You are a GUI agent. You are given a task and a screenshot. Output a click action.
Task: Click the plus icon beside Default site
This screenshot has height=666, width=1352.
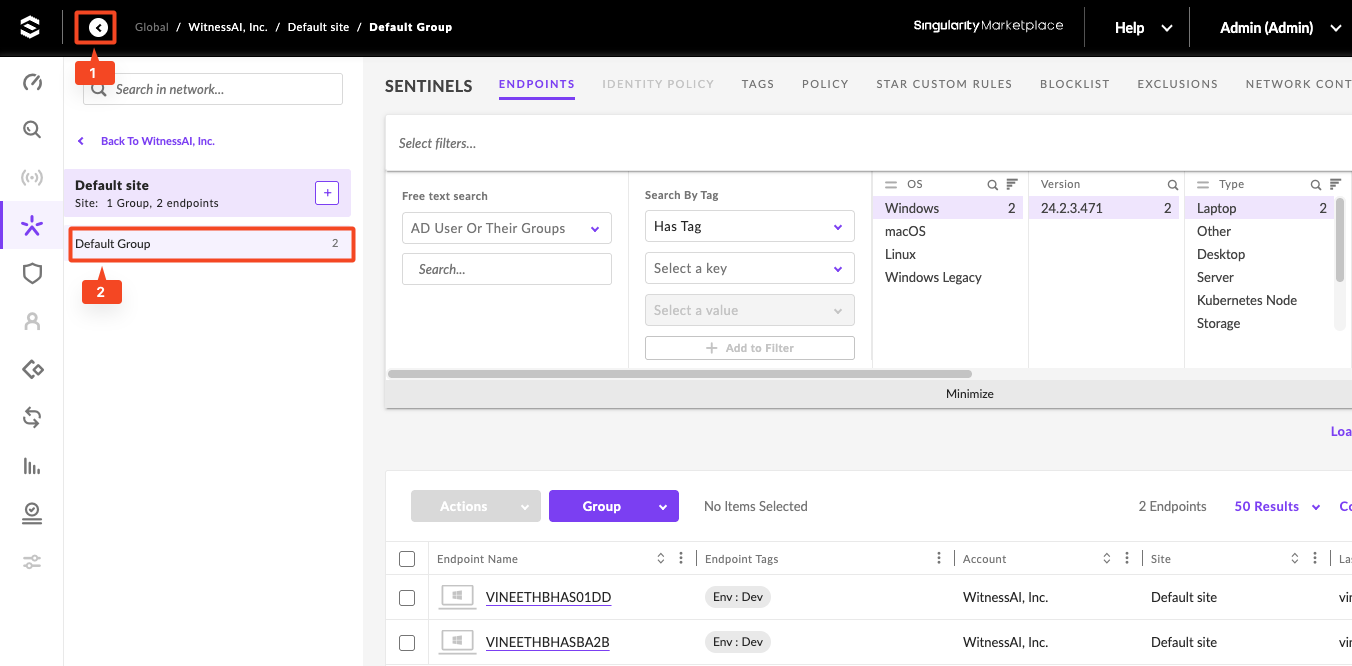(x=327, y=193)
